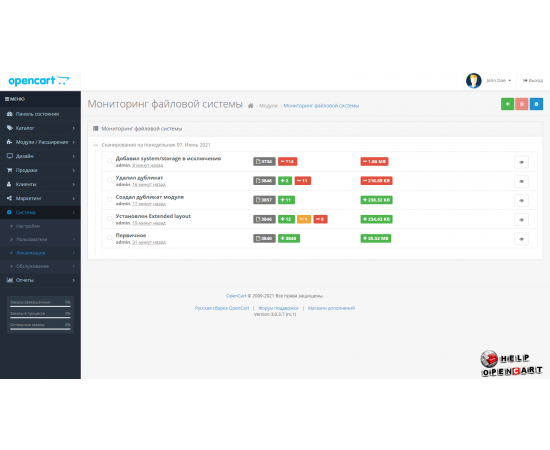This screenshot has height=450, width=550.
Task: Click file count badge 3734
Action: pyautogui.click(x=264, y=161)
